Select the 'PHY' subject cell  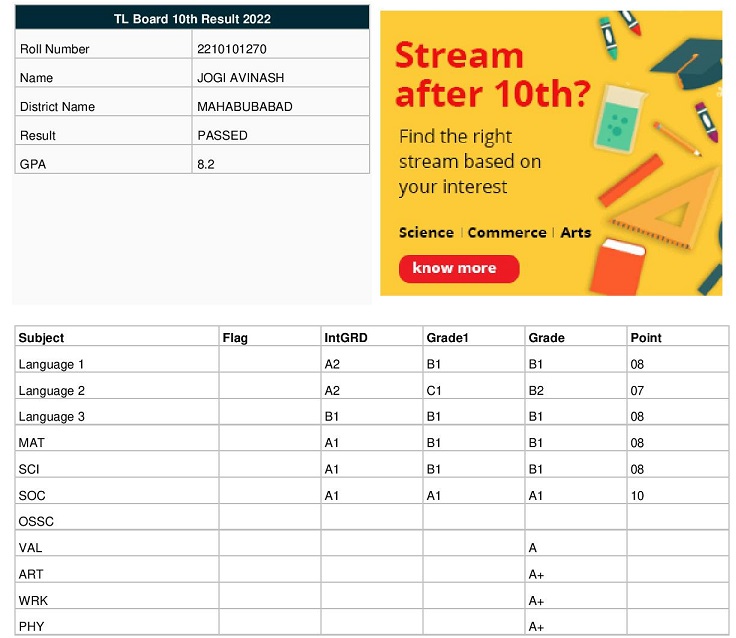[117, 623]
